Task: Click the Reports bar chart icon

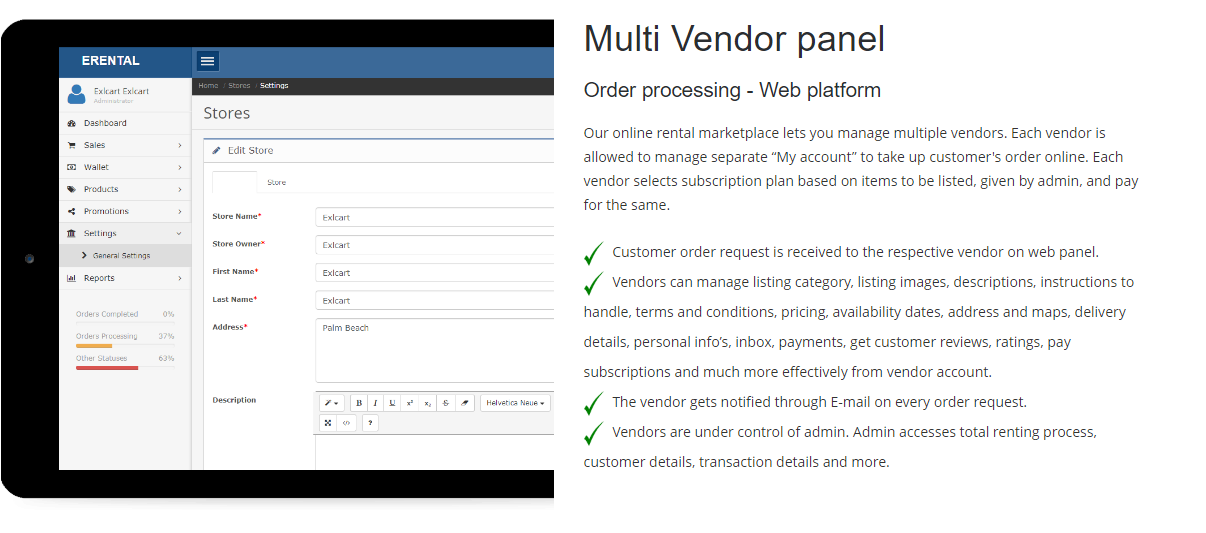Action: tap(71, 278)
